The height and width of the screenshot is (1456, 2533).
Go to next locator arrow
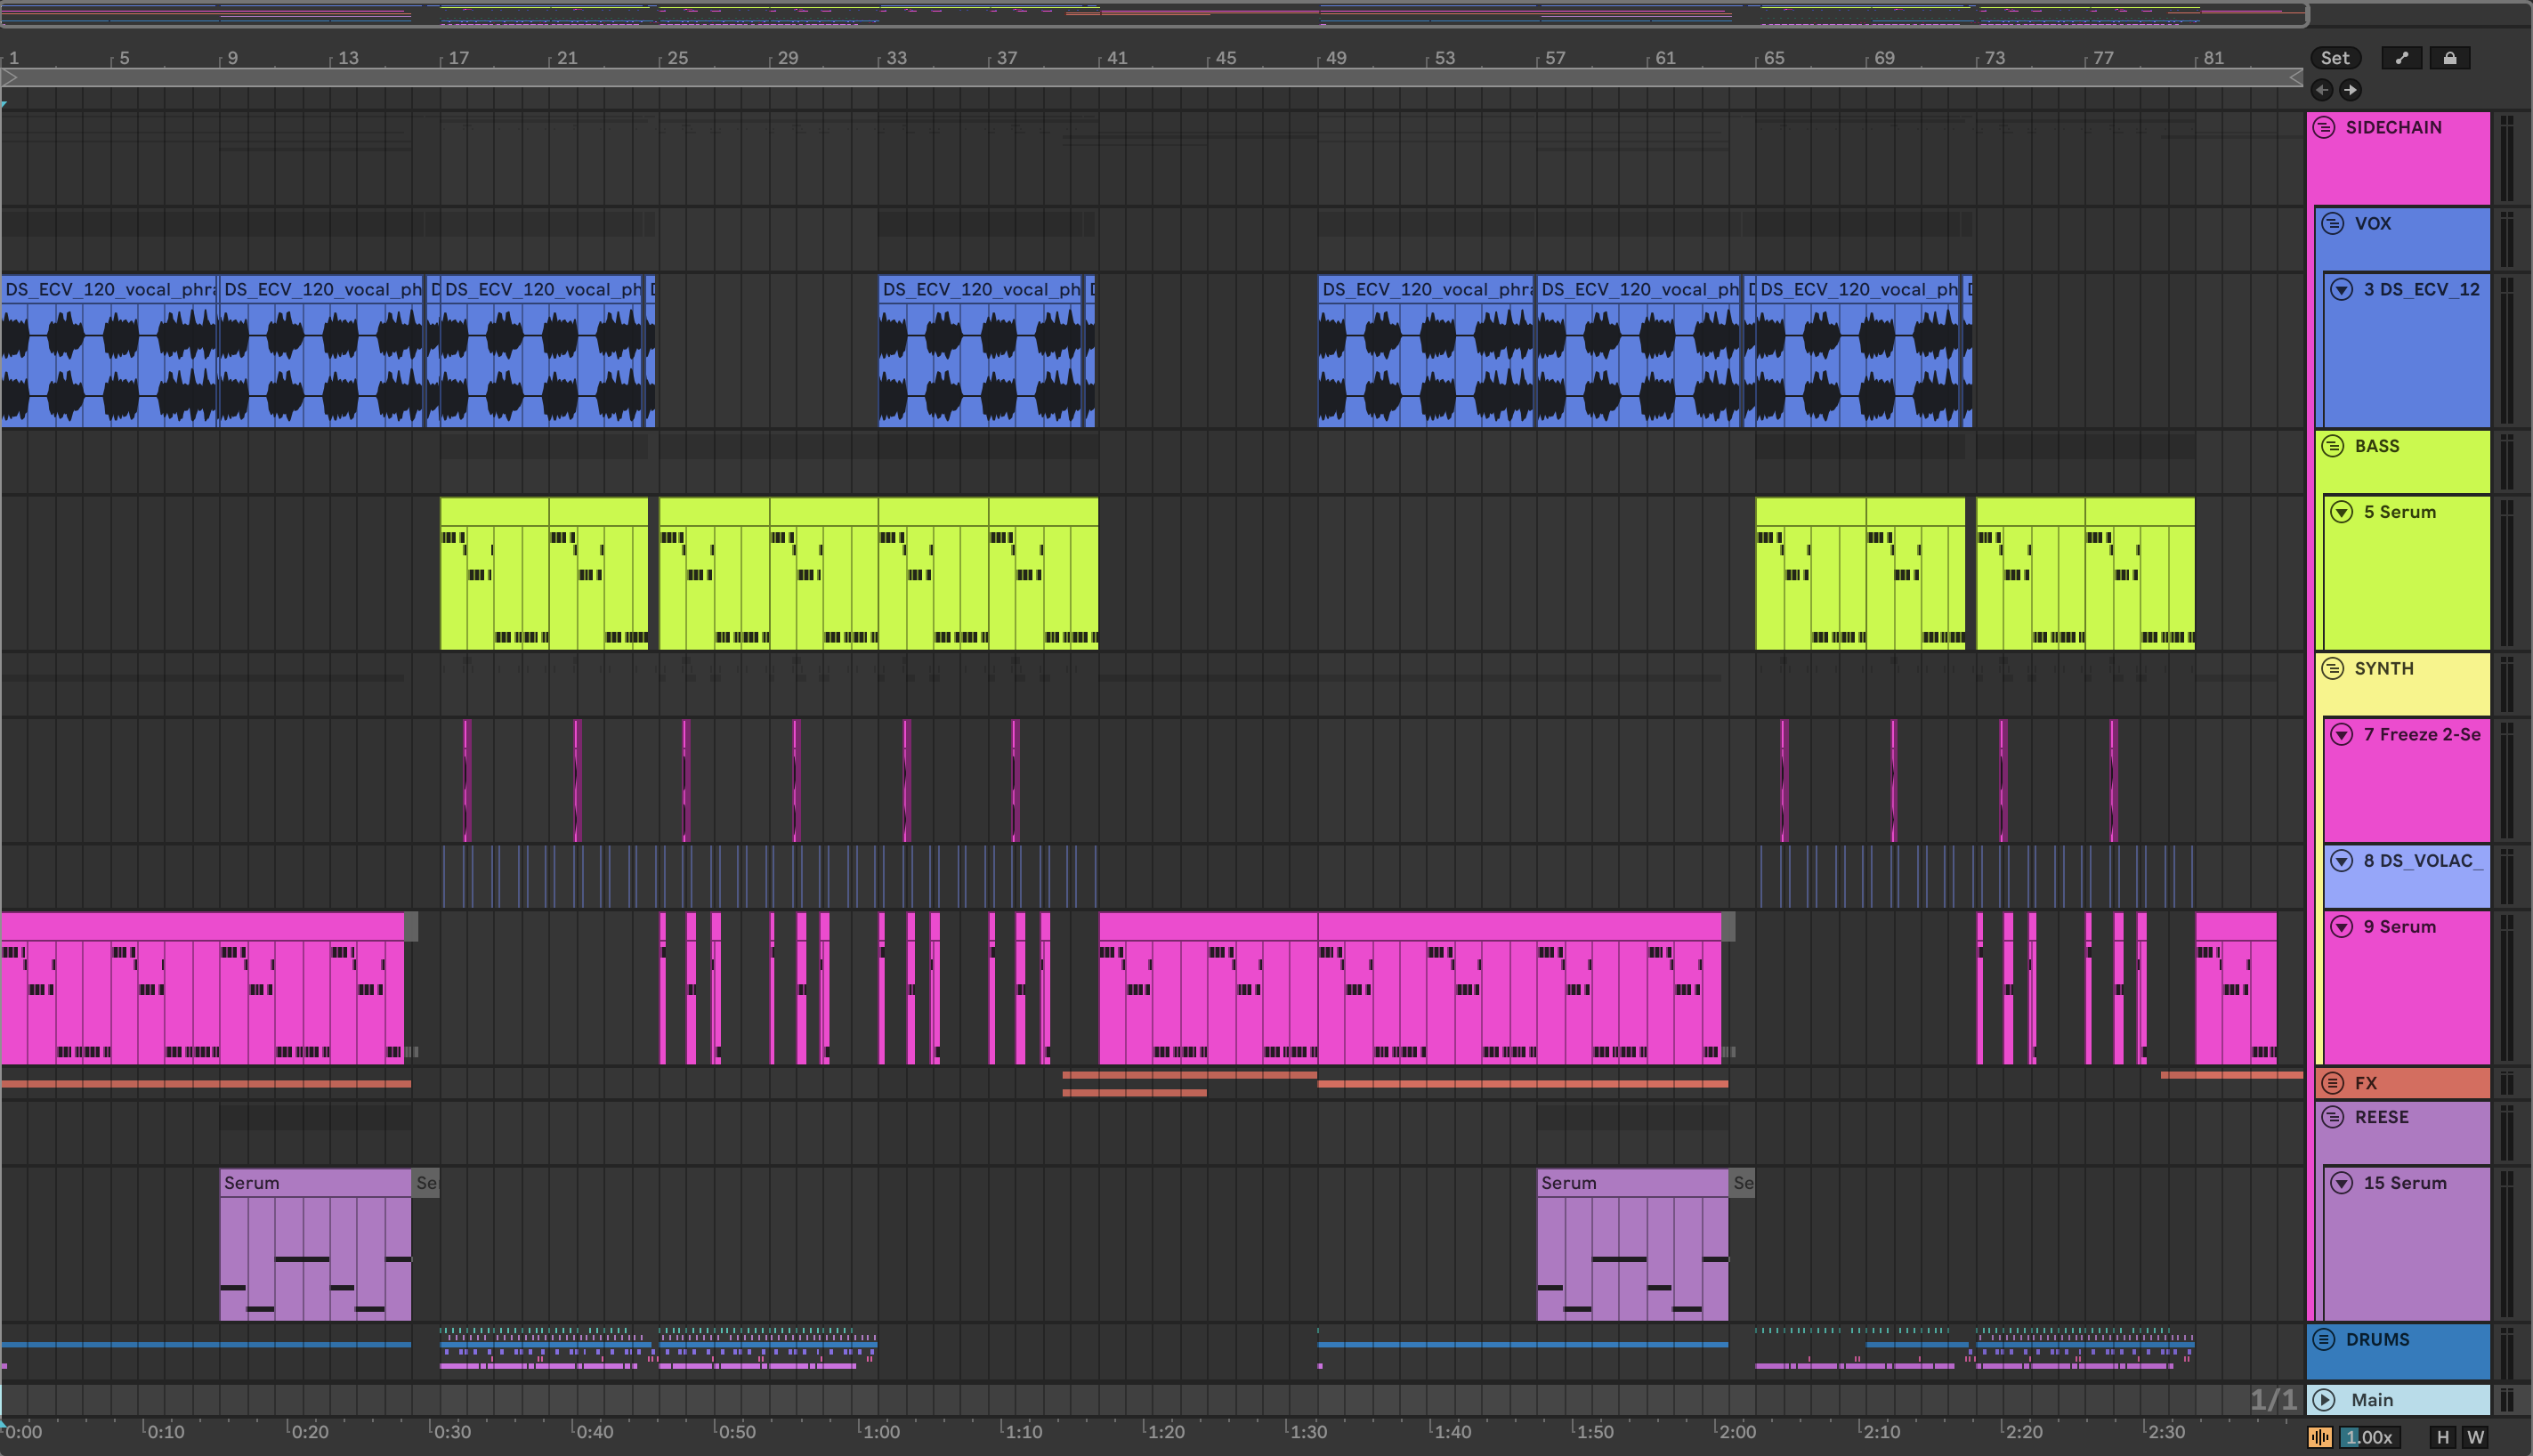pyautogui.click(x=2350, y=90)
